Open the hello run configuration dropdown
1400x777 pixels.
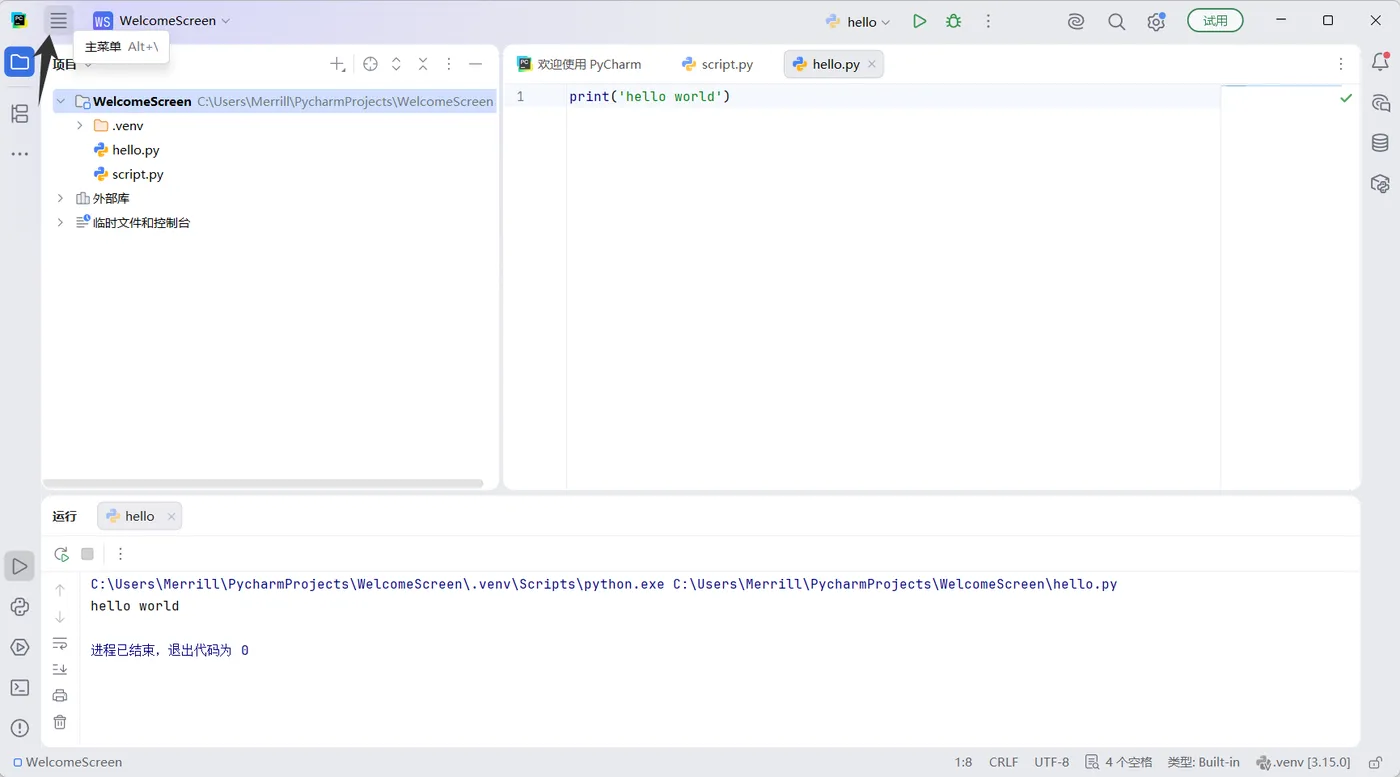pos(858,21)
